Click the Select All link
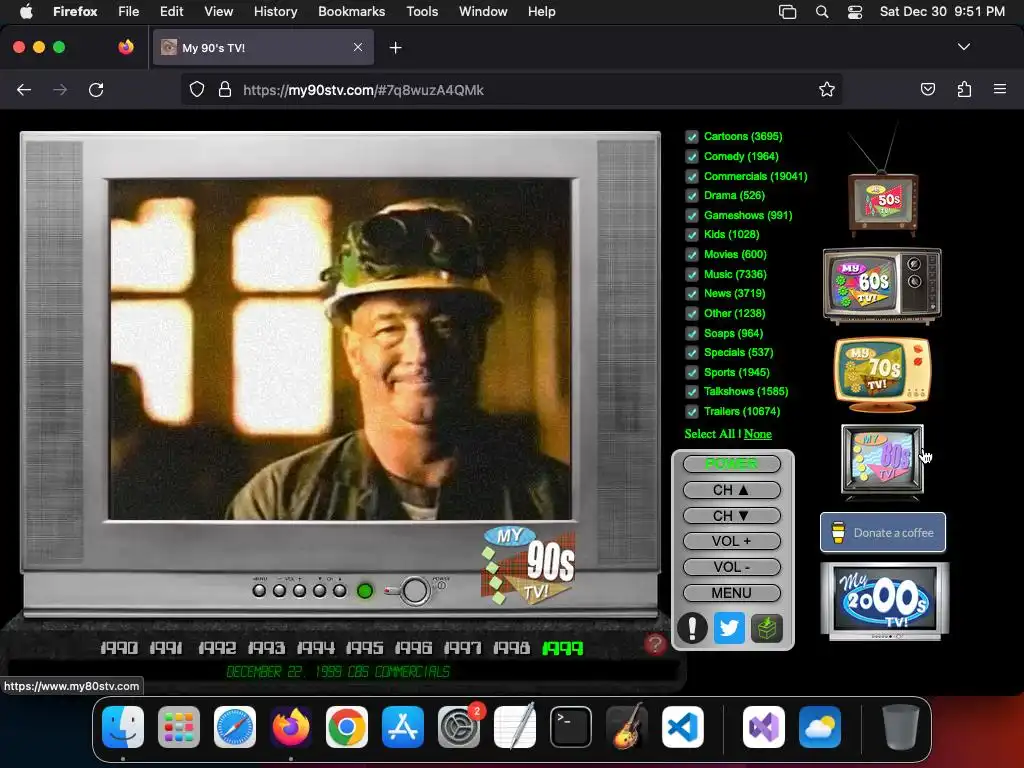 tap(709, 434)
